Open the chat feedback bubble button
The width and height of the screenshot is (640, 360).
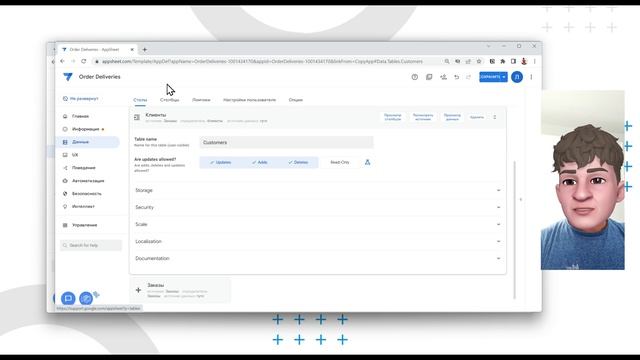(x=68, y=298)
